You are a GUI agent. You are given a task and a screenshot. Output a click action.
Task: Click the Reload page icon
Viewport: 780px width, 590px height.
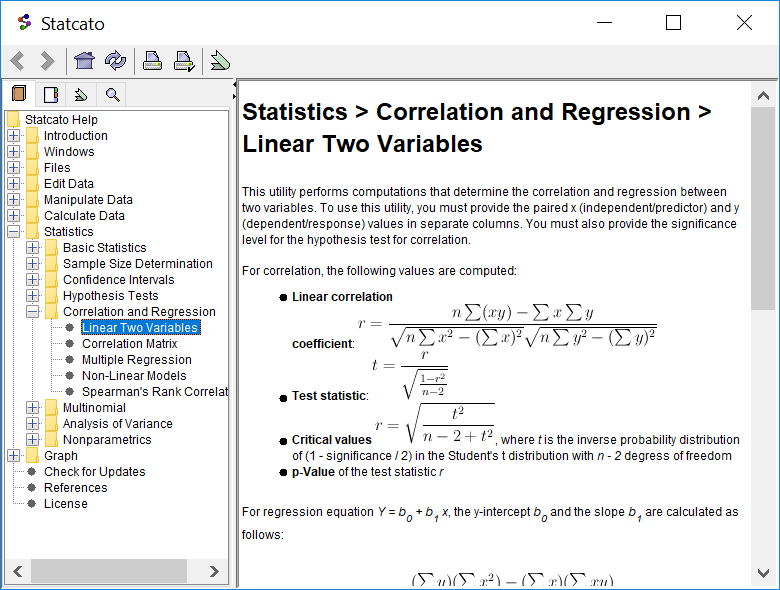(115, 61)
